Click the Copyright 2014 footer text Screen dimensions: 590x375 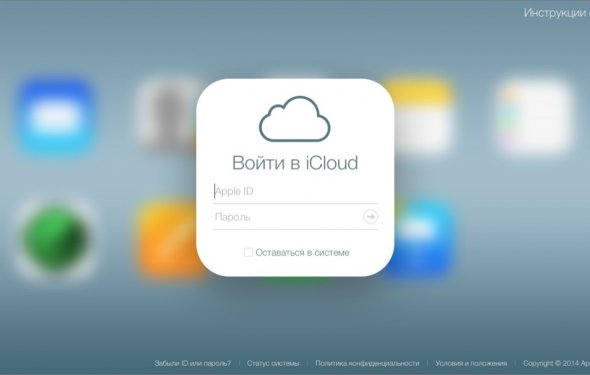click(556, 363)
